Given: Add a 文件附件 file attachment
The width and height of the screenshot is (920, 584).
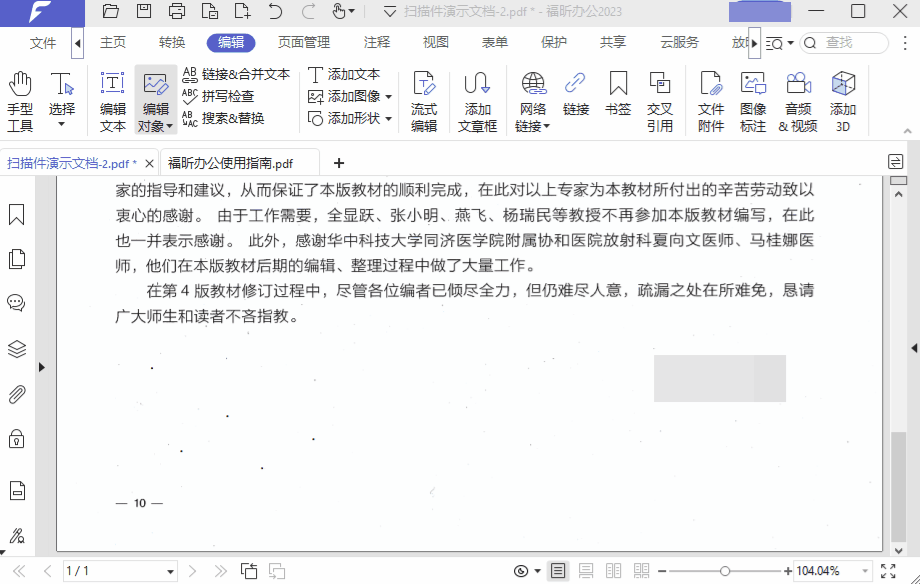Looking at the screenshot, I should (710, 97).
